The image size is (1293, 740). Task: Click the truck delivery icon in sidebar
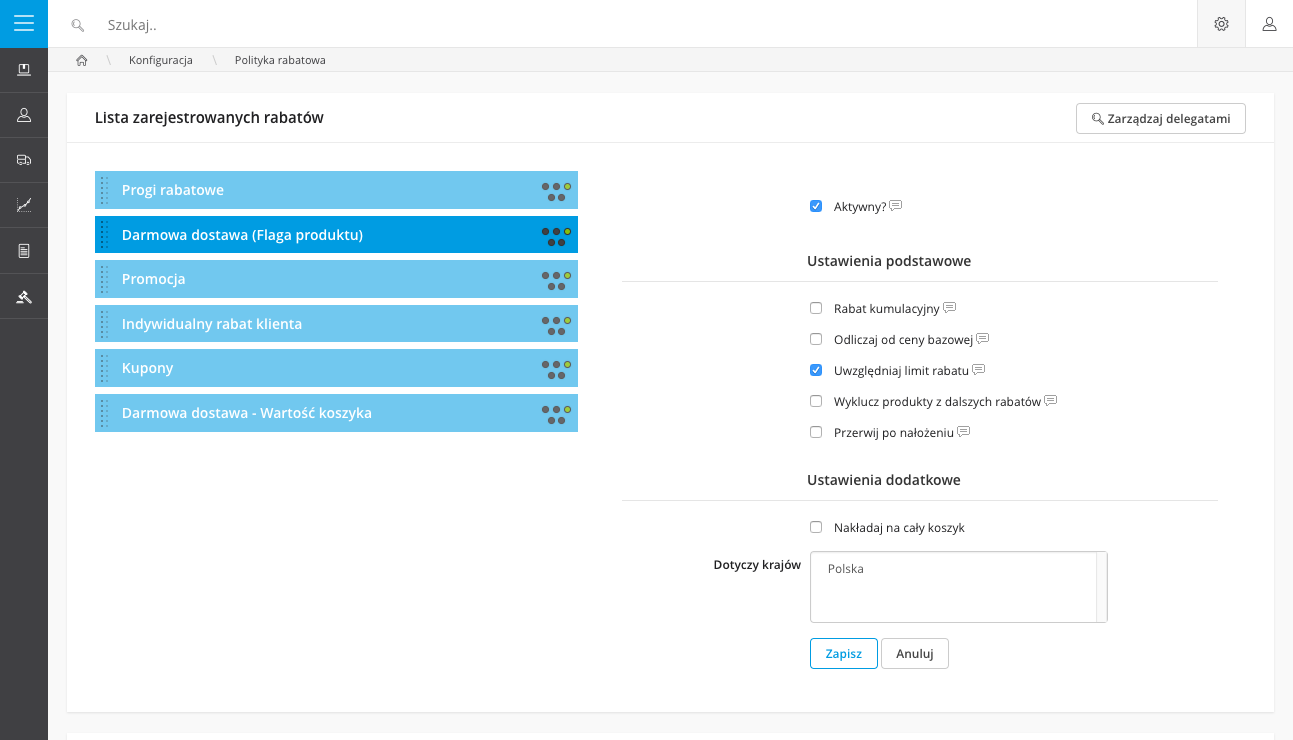coord(24,160)
